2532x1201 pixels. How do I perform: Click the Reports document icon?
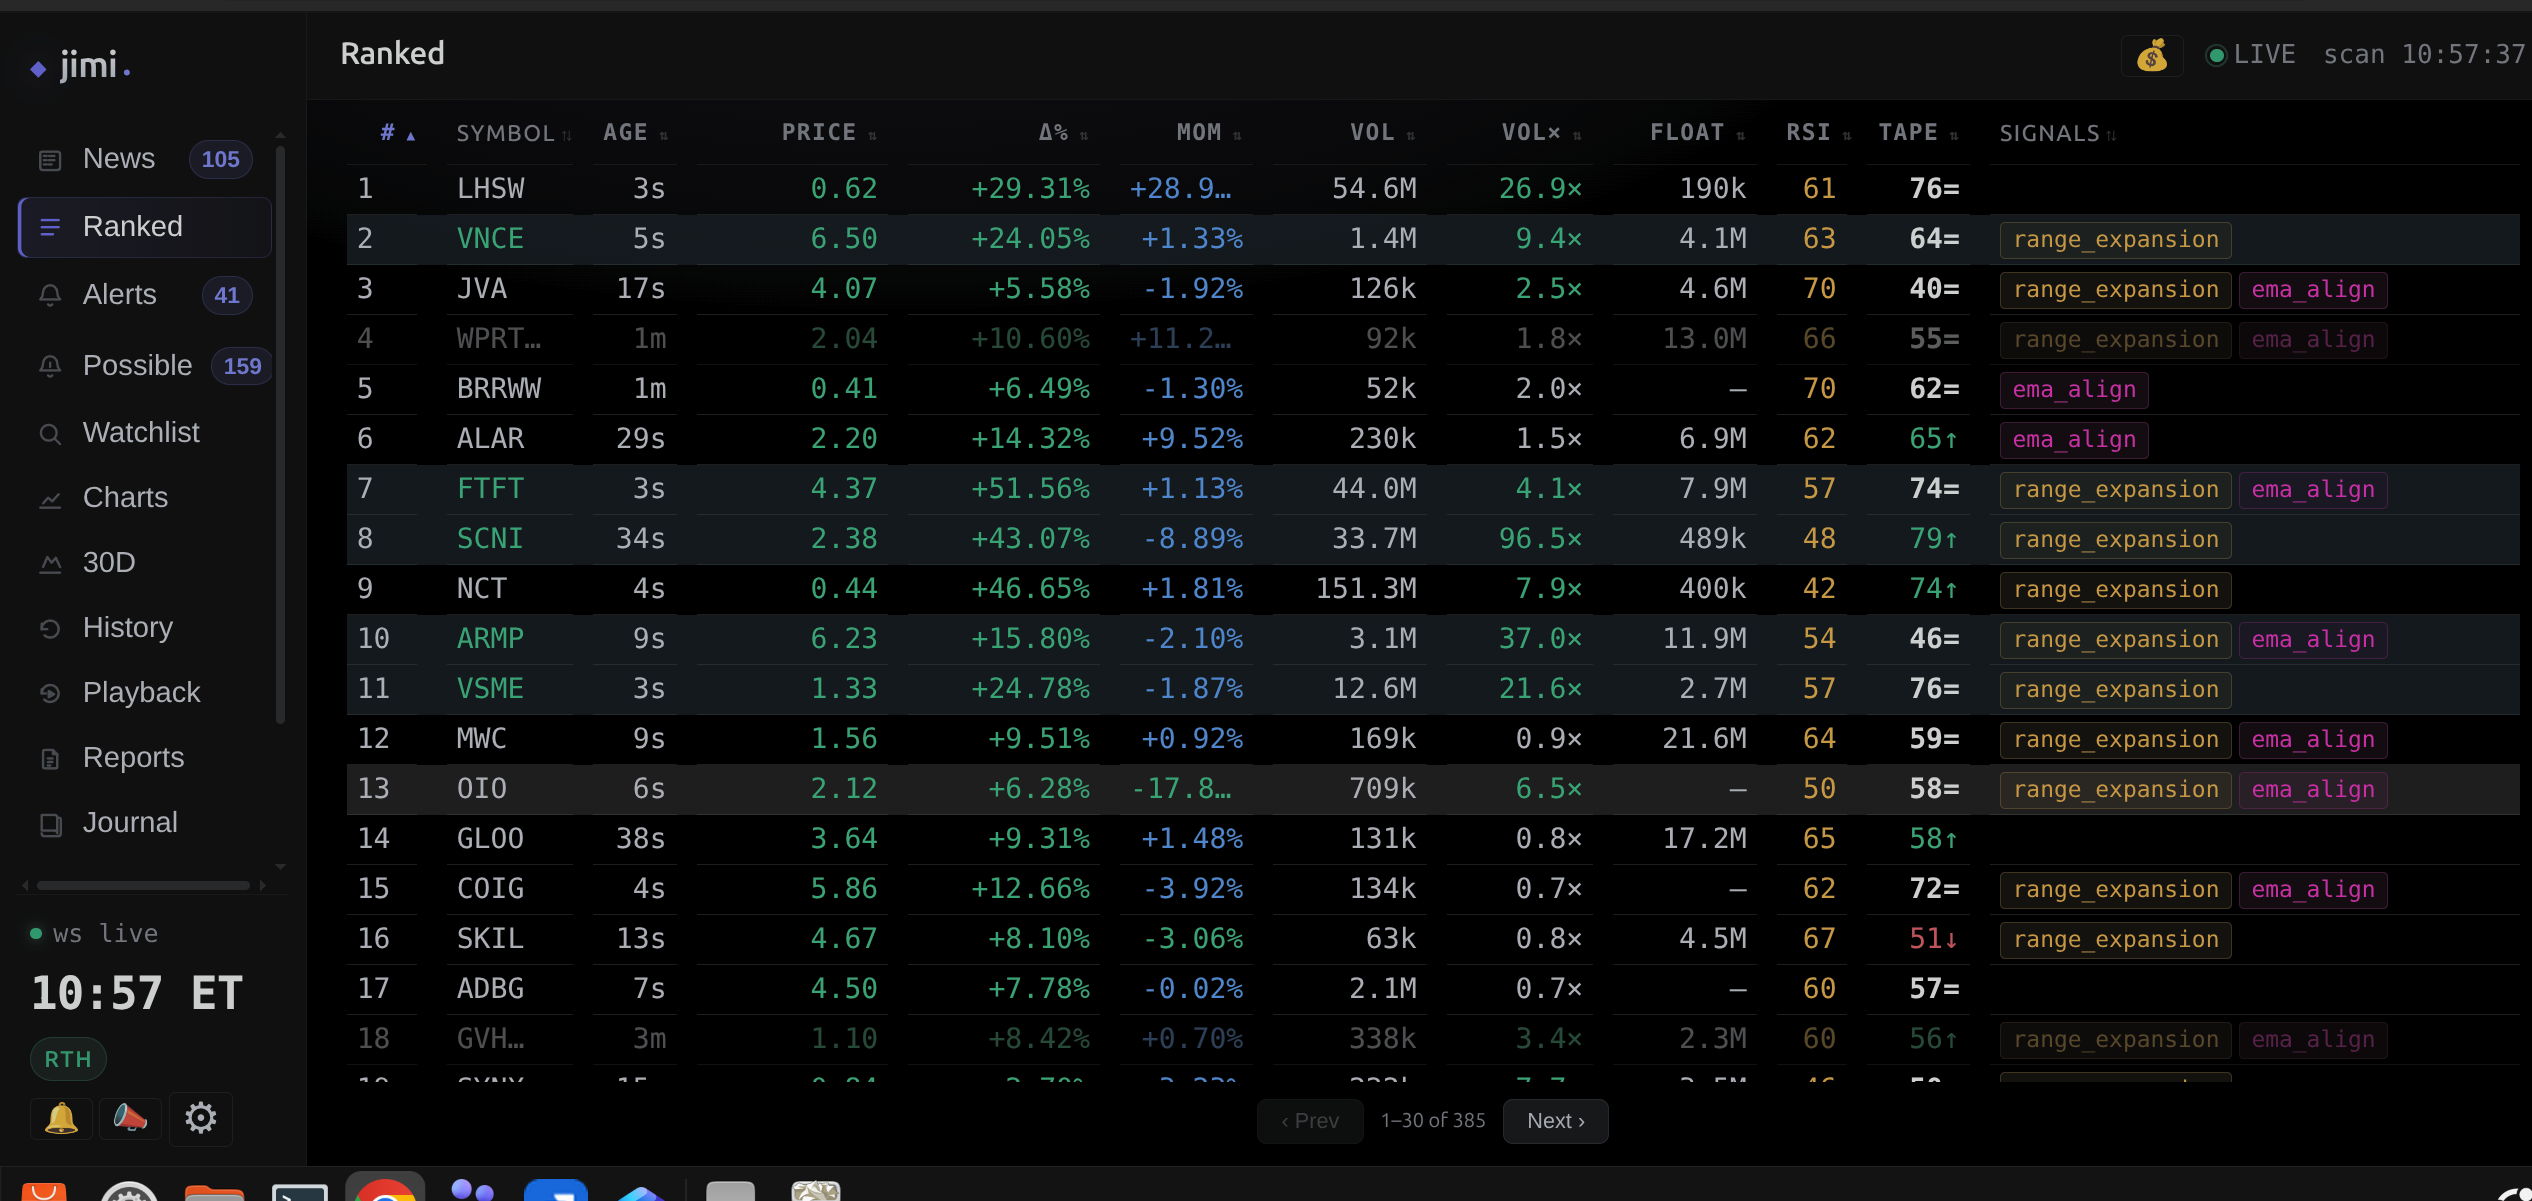[50, 759]
